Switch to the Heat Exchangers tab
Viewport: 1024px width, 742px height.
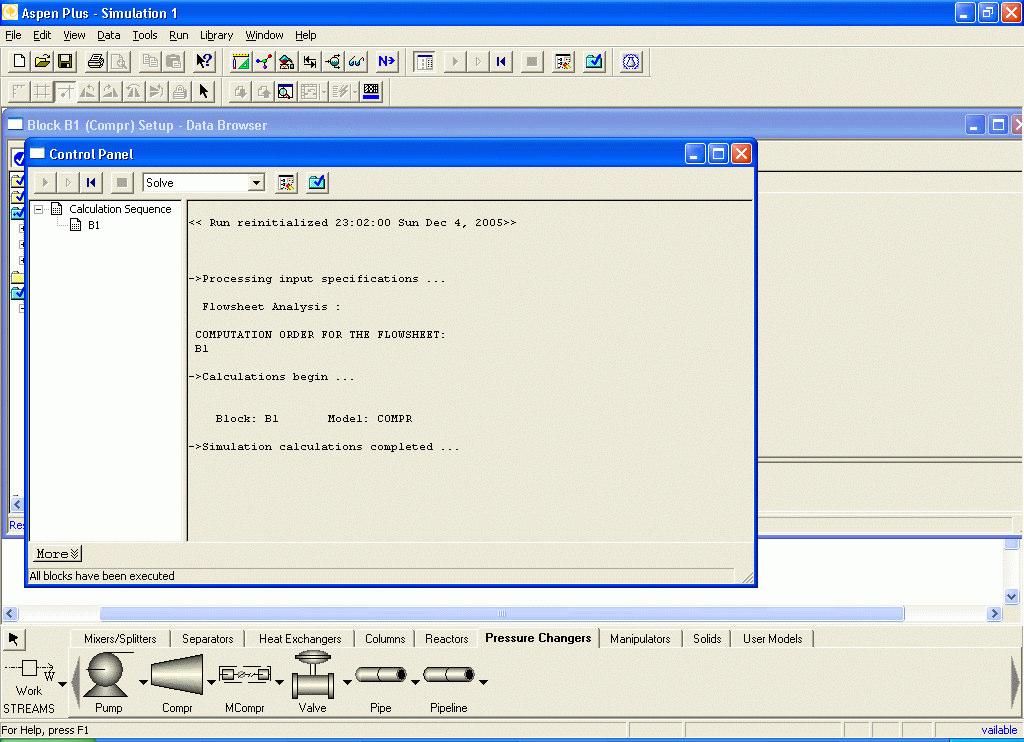300,639
